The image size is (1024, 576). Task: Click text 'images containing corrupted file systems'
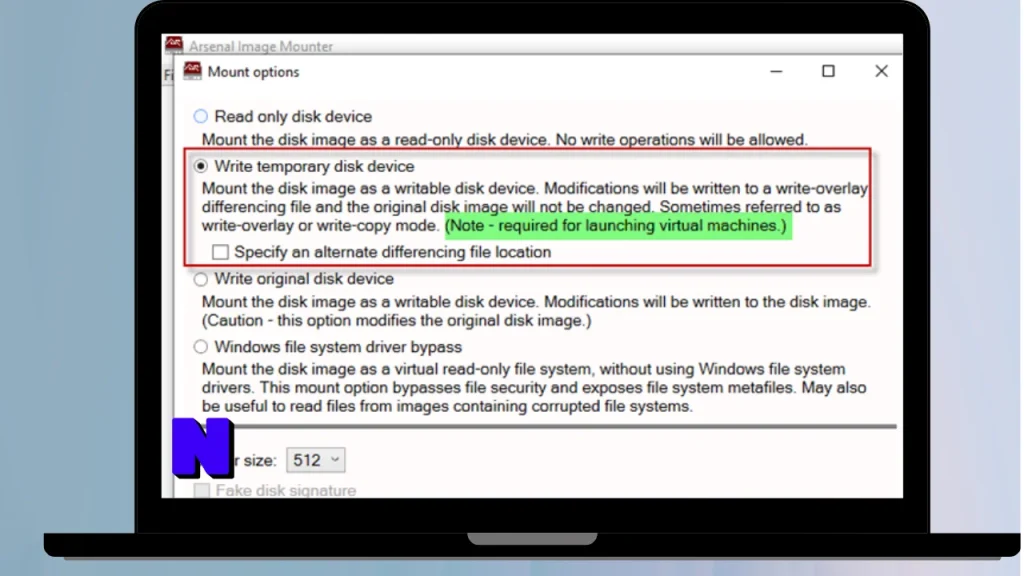click(544, 406)
